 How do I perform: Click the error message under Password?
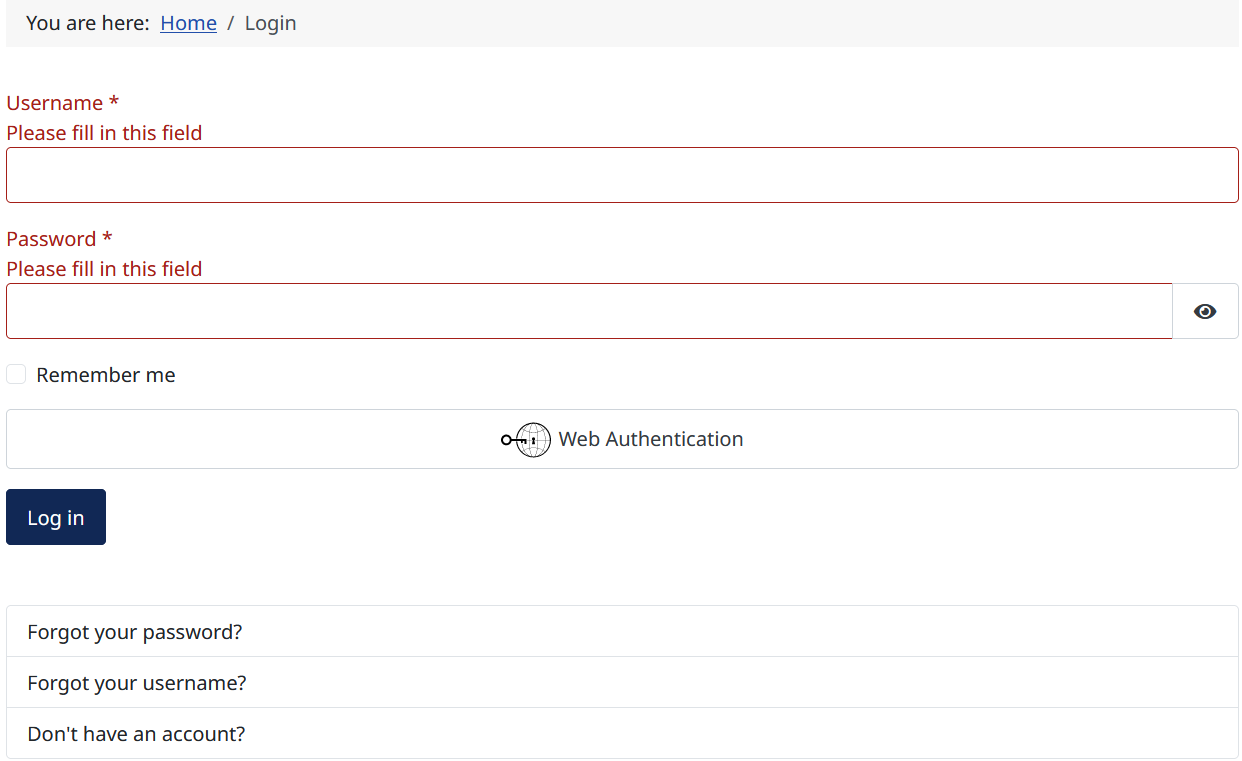(x=104, y=269)
